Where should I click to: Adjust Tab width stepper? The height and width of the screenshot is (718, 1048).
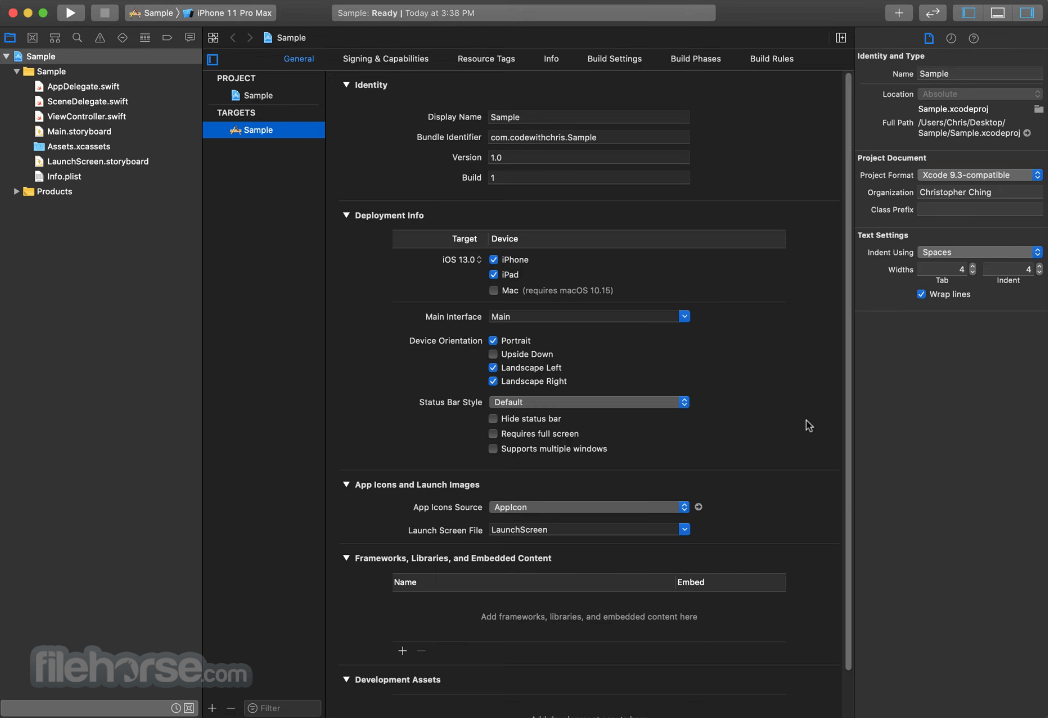tap(972, 269)
